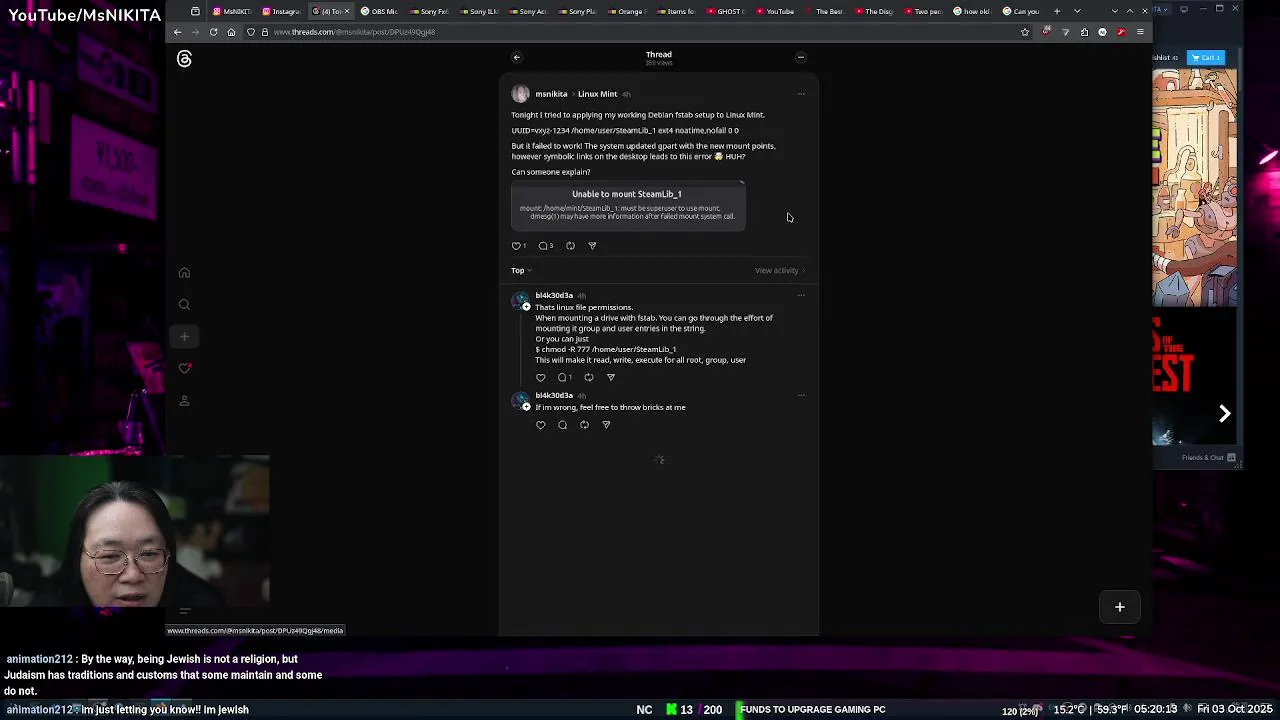Click the browser address bar
This screenshot has width=1280, height=720.
coord(640,32)
